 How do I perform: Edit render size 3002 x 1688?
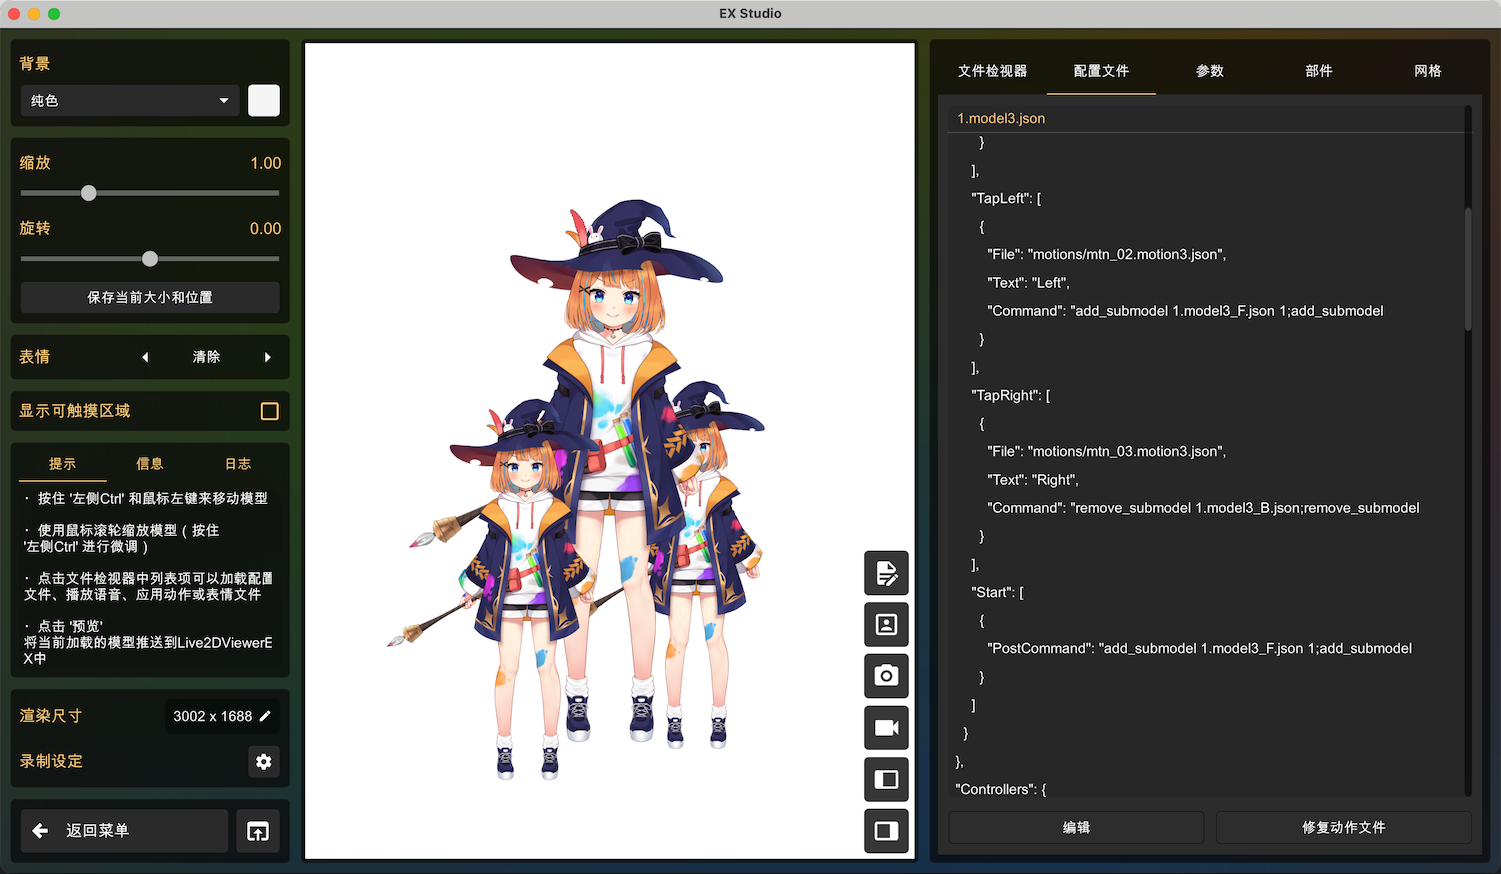tap(222, 716)
